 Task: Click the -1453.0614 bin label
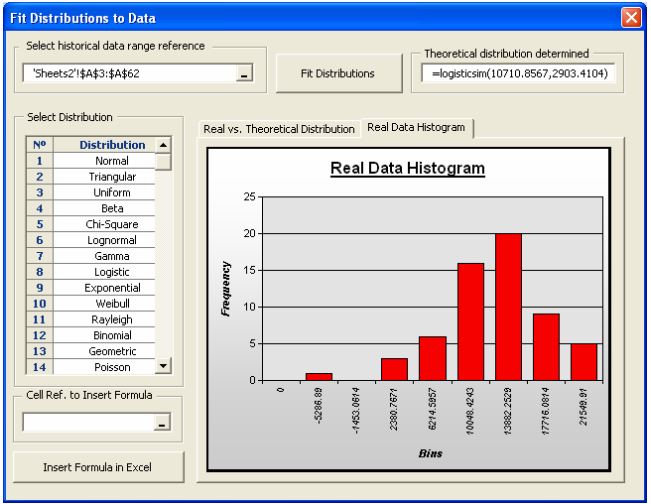[x=356, y=411]
